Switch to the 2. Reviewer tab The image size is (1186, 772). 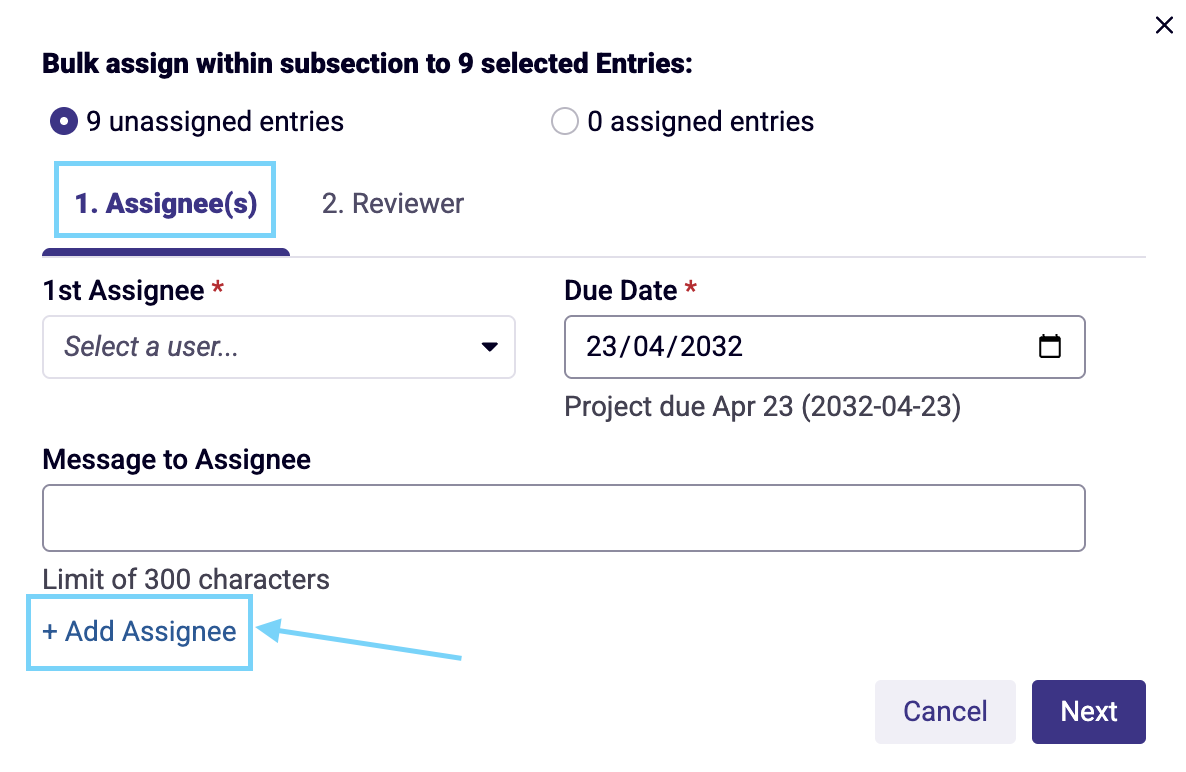click(x=393, y=203)
